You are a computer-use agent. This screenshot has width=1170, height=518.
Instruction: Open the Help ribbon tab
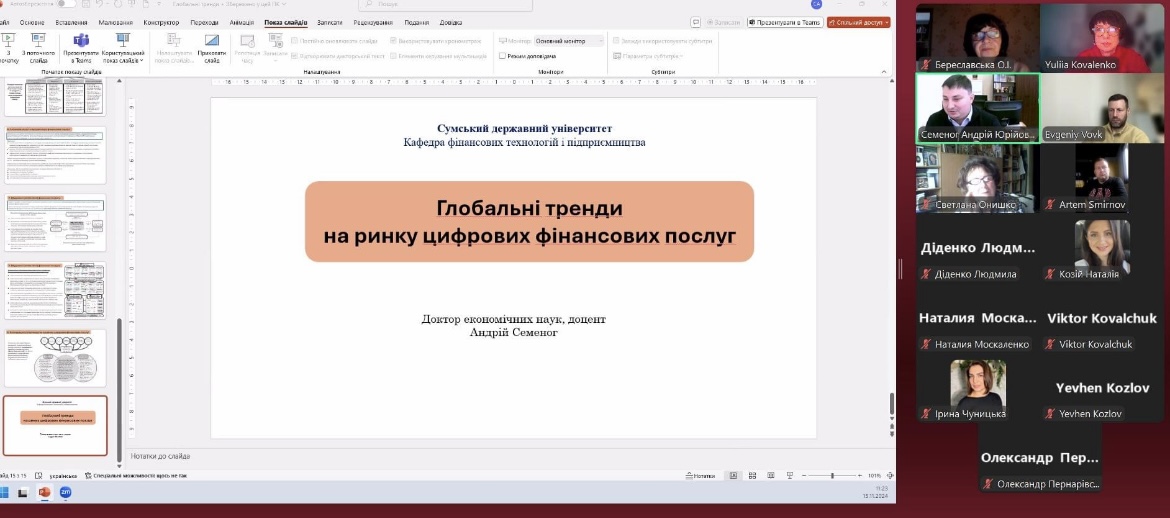tap(451, 22)
